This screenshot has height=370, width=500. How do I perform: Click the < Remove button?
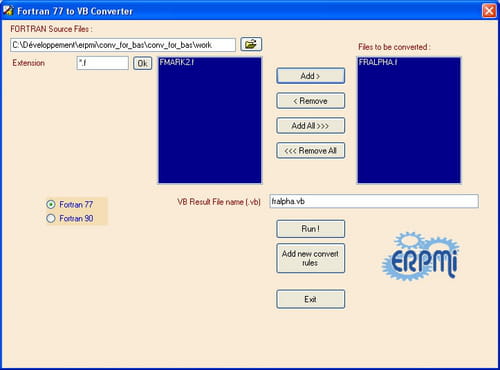310,101
